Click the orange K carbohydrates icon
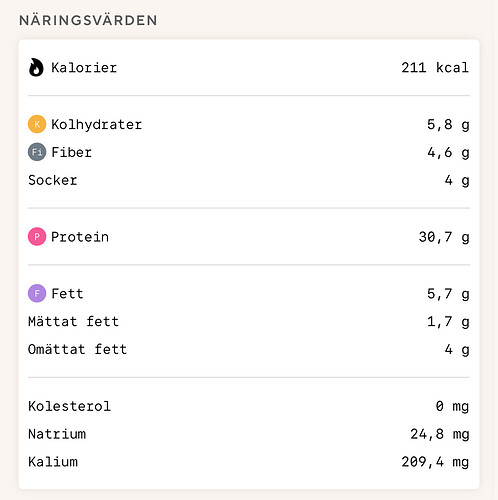Screen dimensions: 498x500 click(x=37, y=124)
